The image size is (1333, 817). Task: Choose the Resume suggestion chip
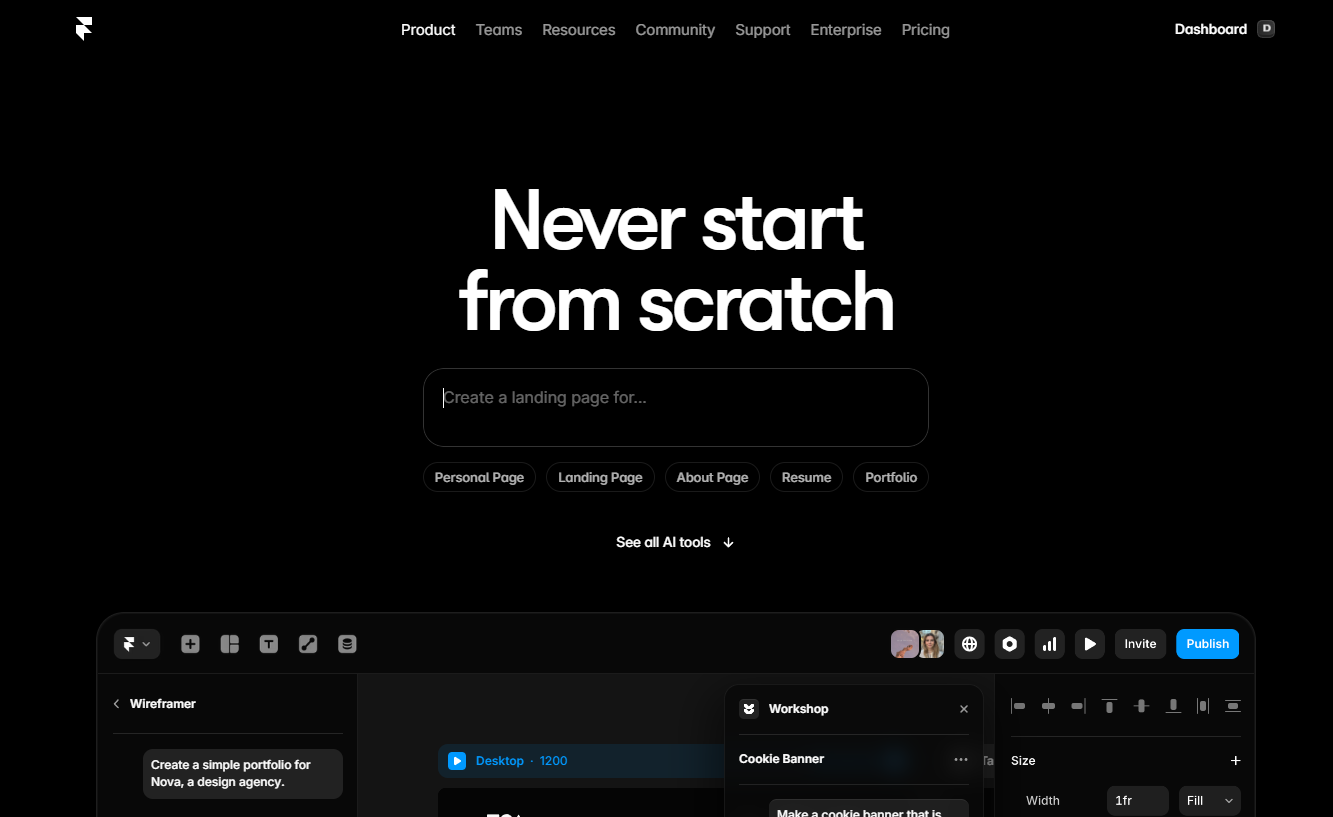pos(806,477)
